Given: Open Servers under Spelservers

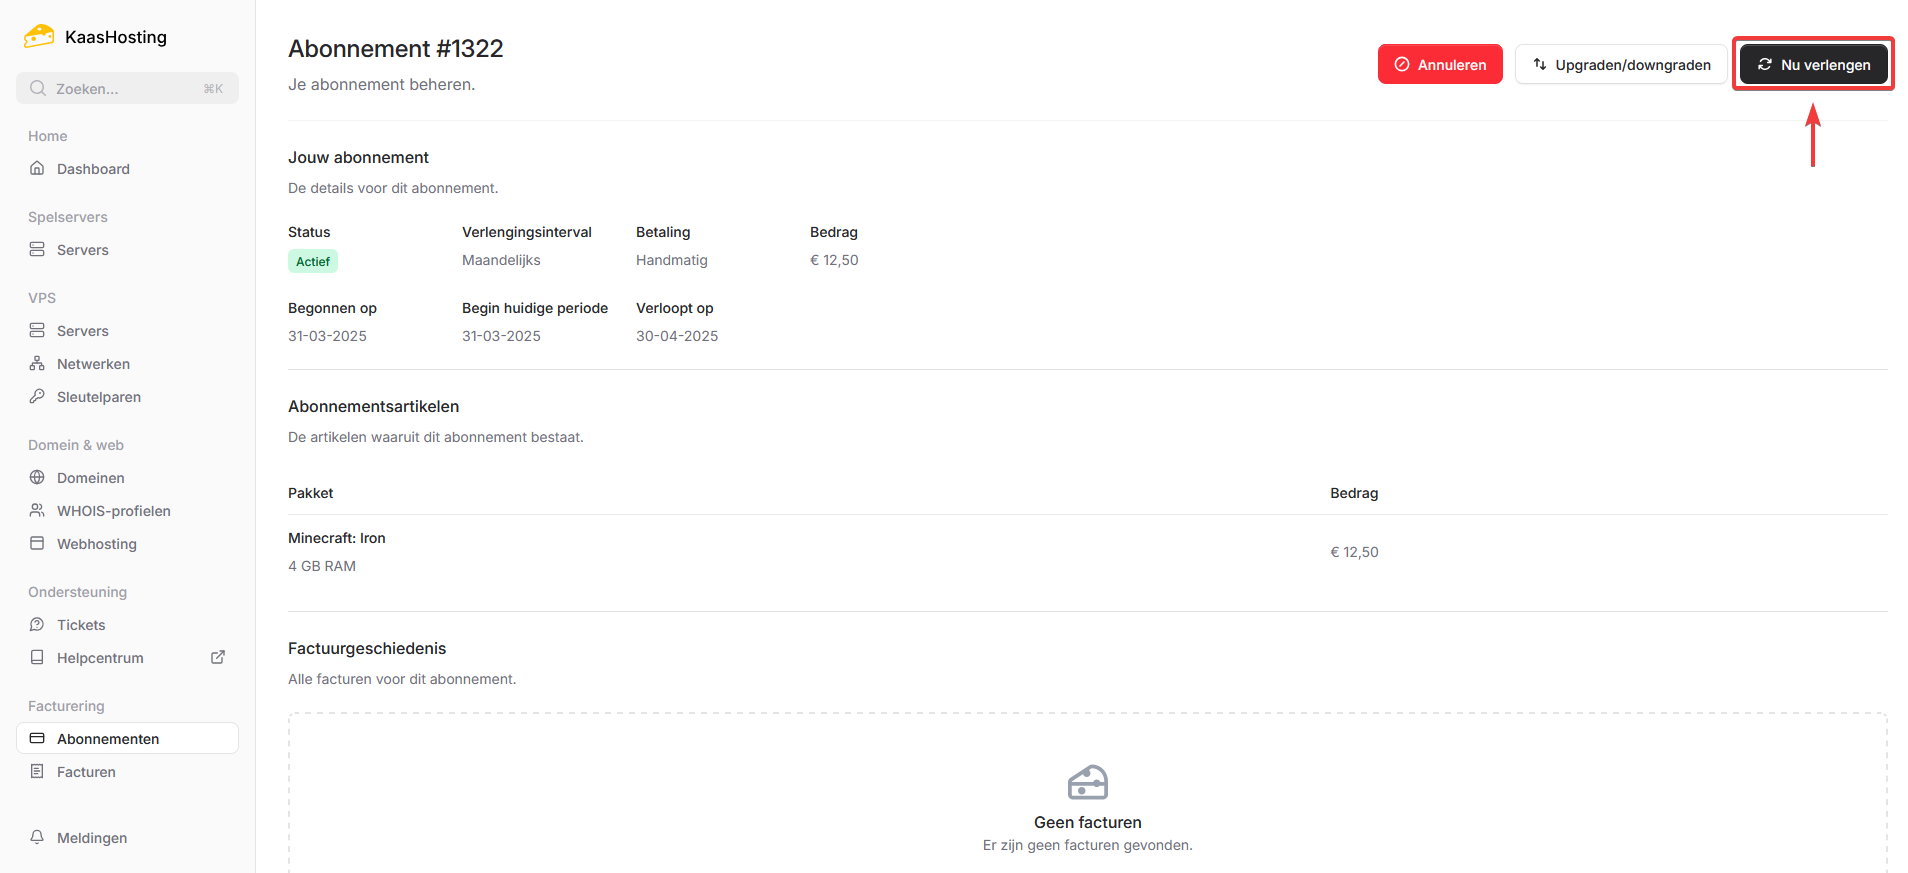Looking at the screenshot, I should coord(82,250).
